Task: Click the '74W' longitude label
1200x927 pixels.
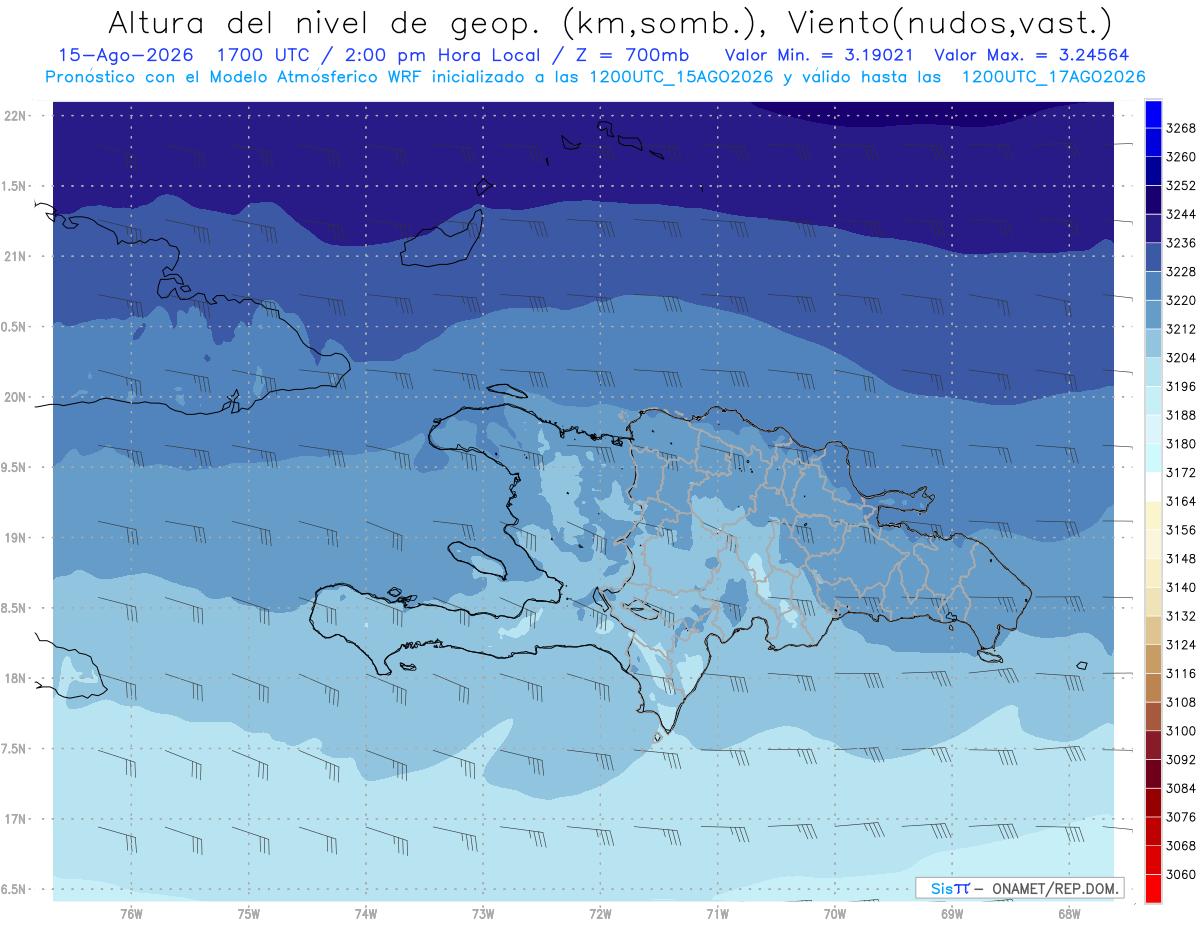Action: 366,914
